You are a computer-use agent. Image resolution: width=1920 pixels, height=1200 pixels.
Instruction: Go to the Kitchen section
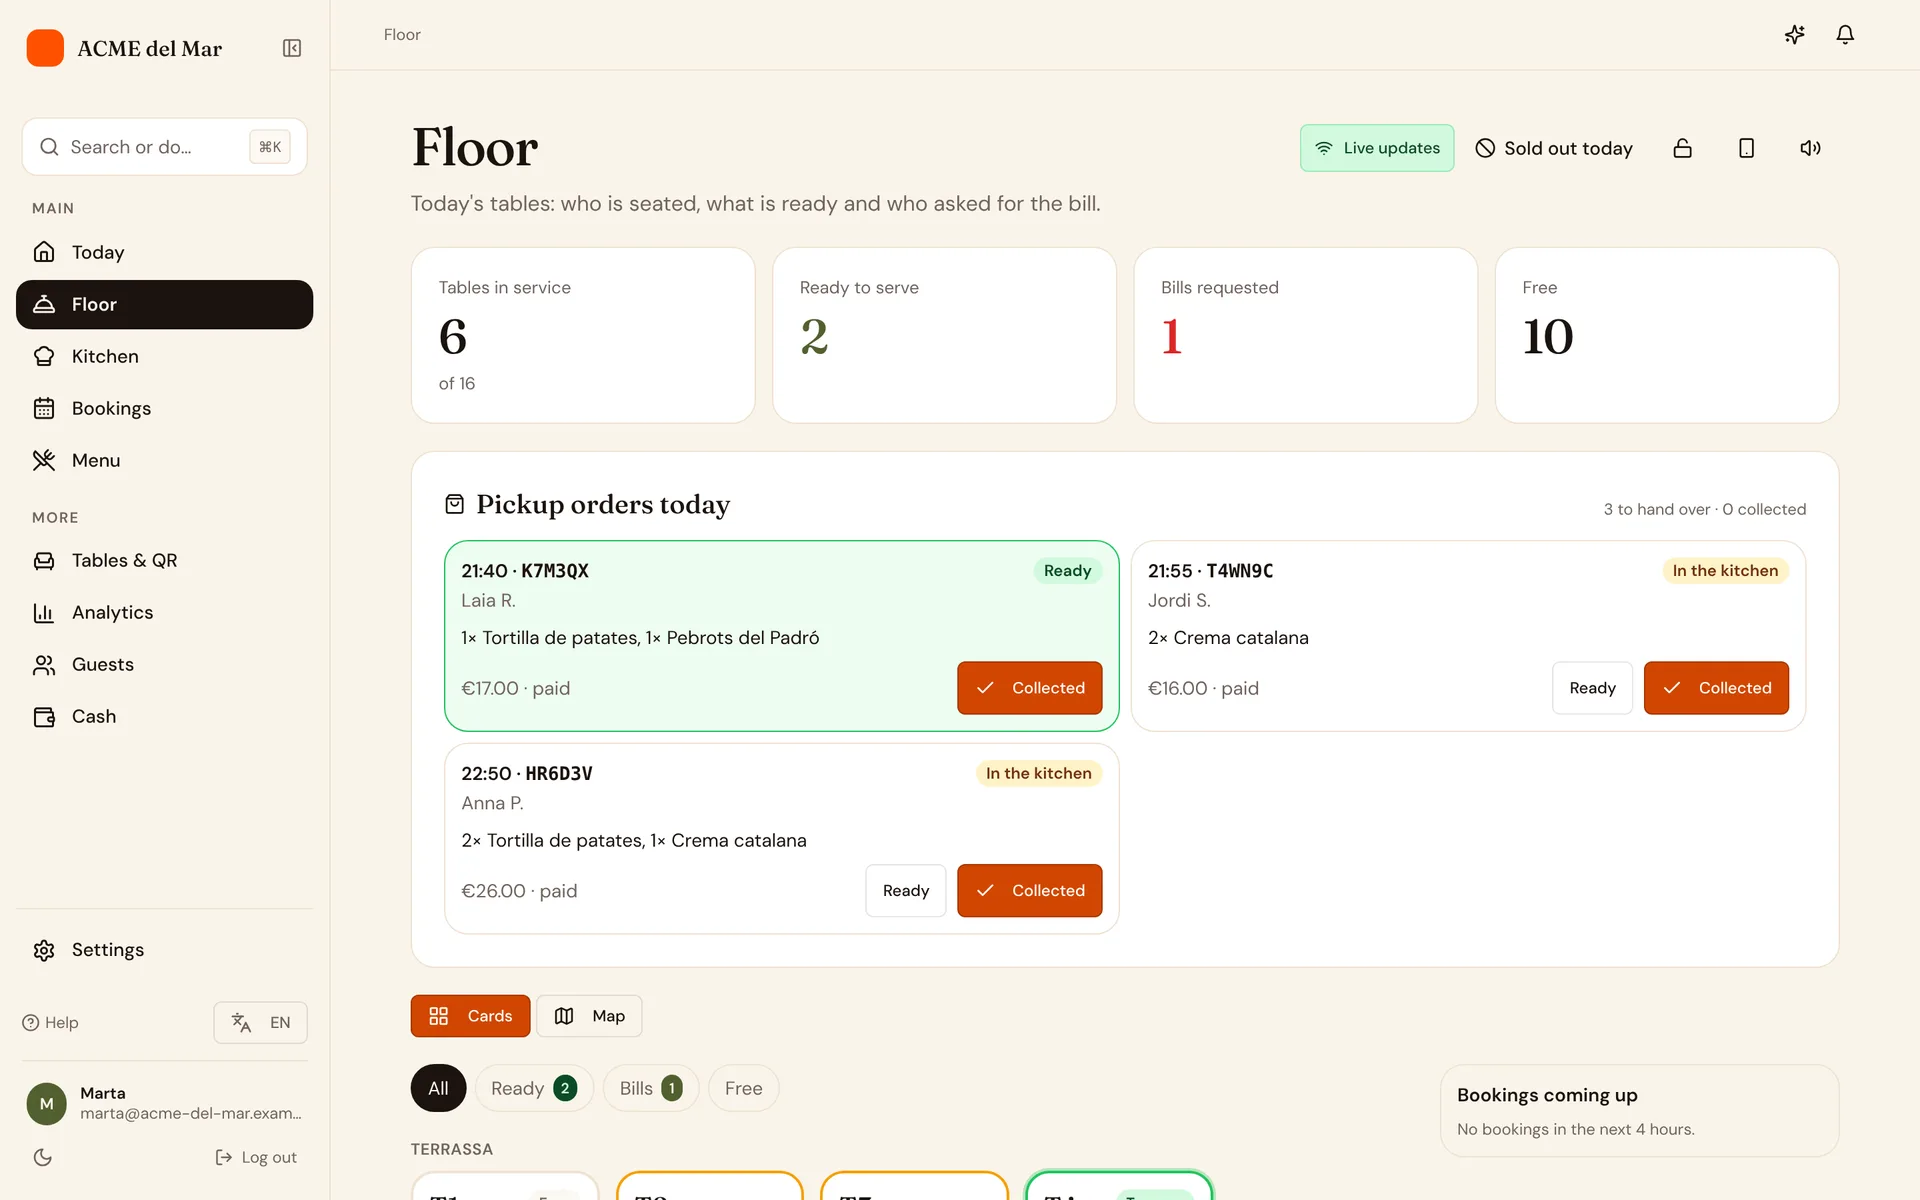tap(164, 356)
